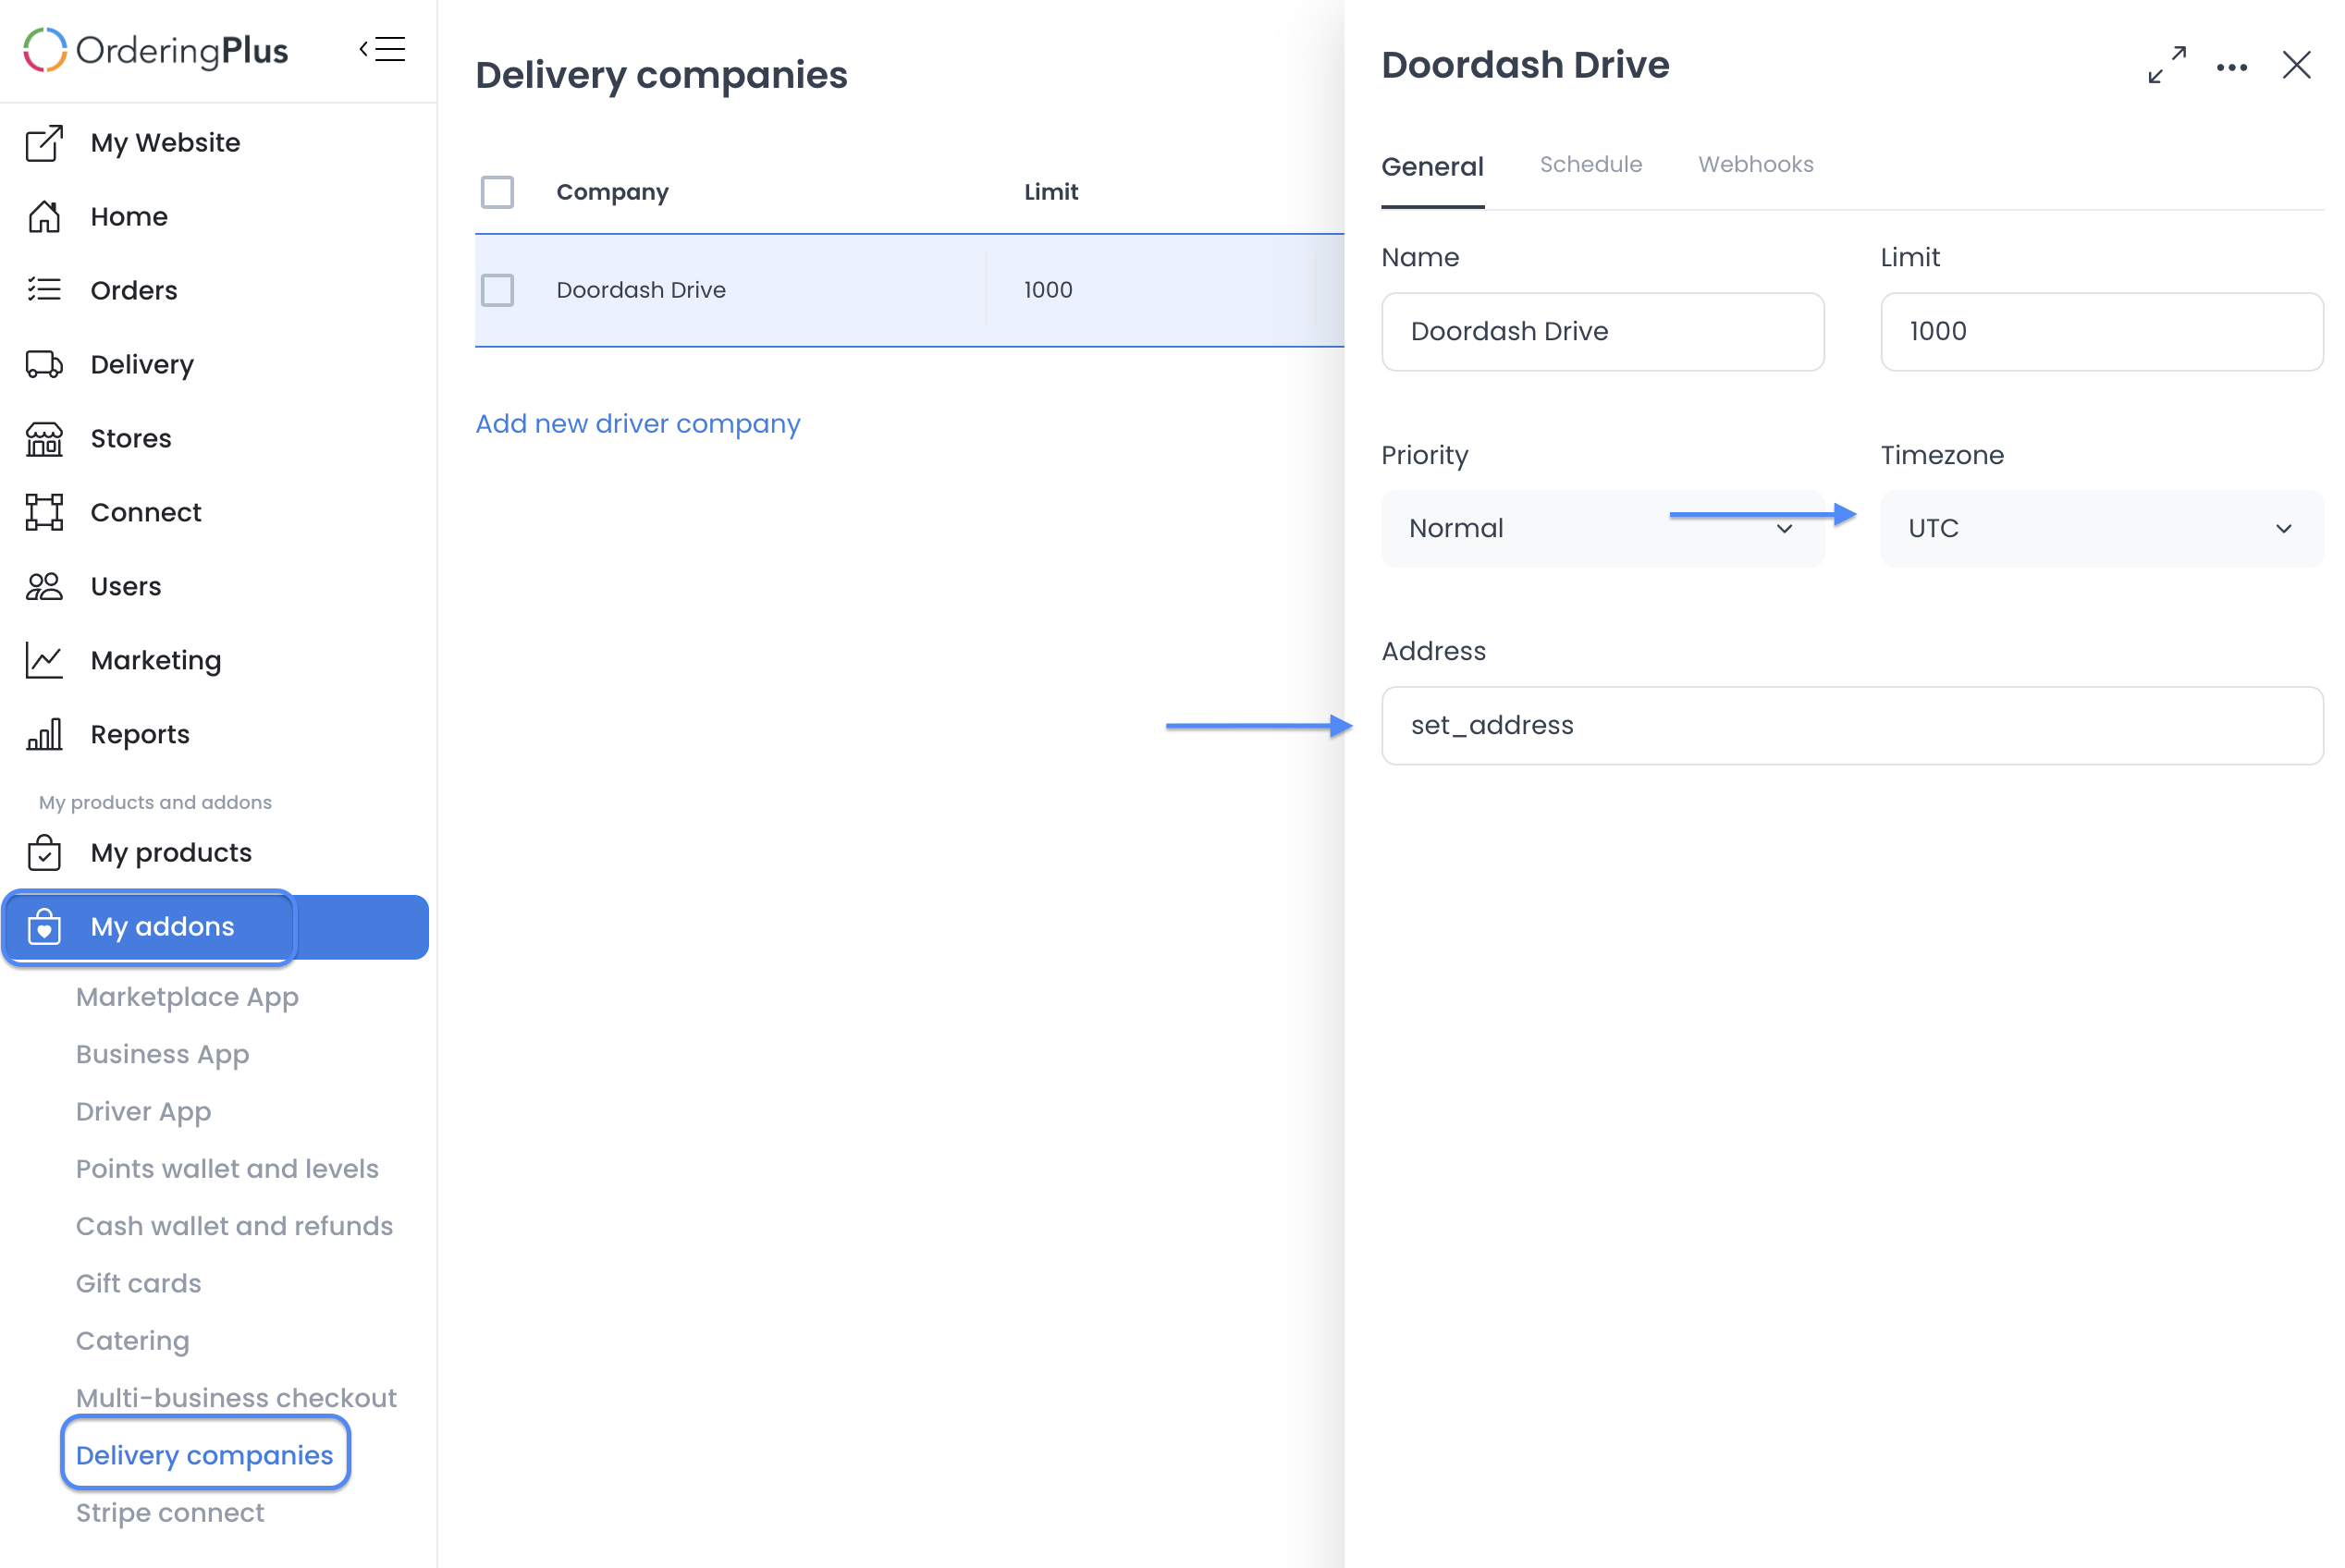Screen dimensions: 2345x1568
Task: Open the Catering submenu entry
Action: (132, 1341)
